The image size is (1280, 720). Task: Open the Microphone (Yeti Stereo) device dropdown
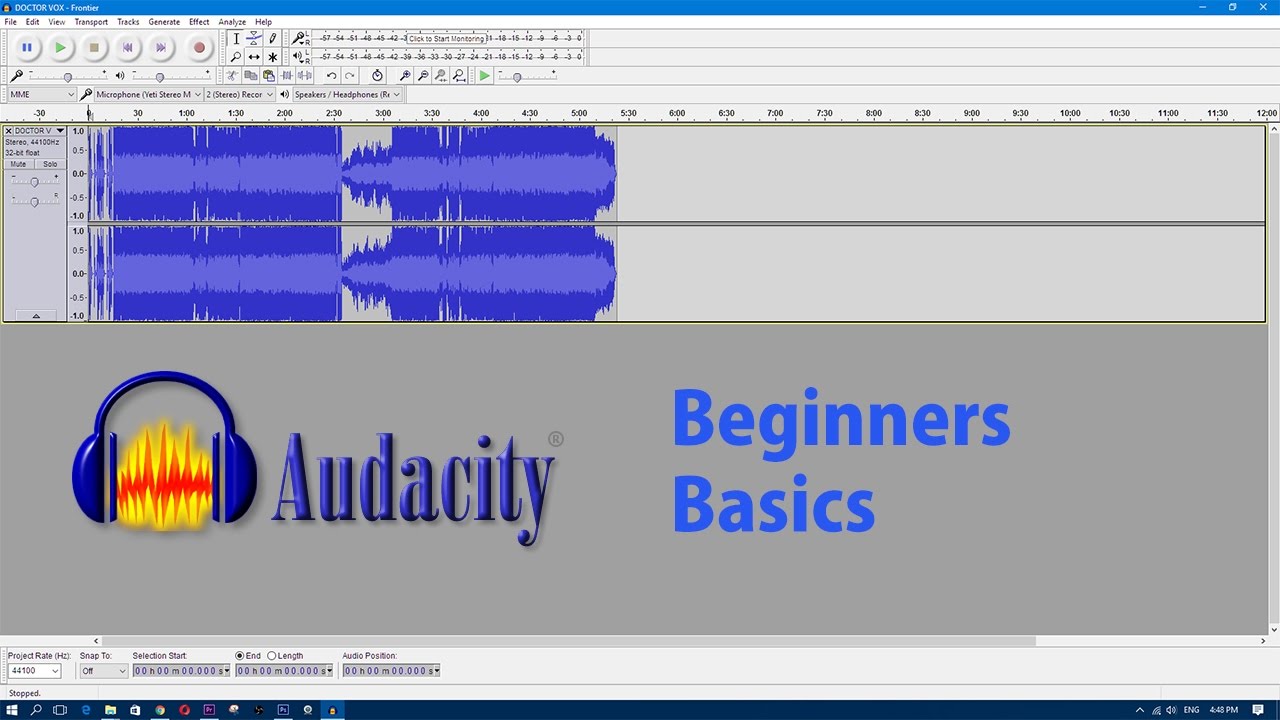(149, 94)
